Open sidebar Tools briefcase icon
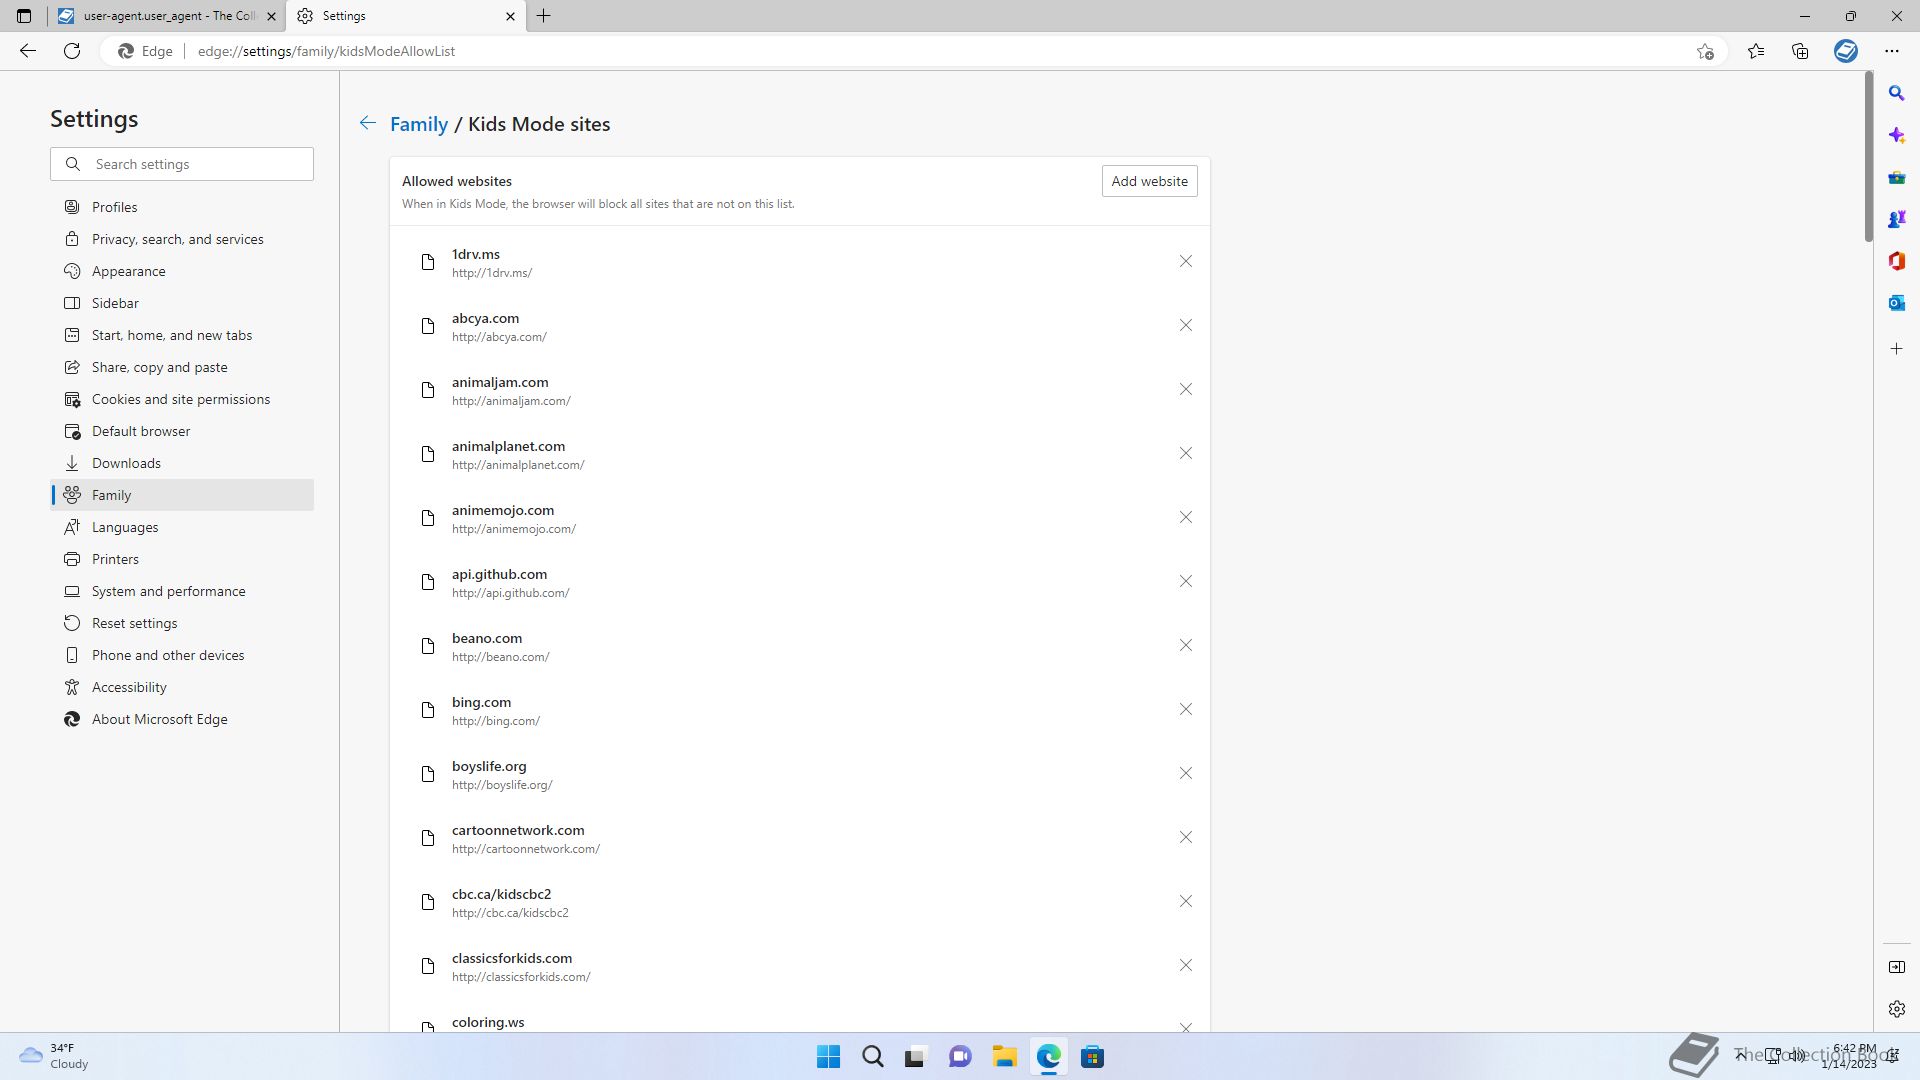Screen dimensions: 1920x1080 coord(1896,177)
